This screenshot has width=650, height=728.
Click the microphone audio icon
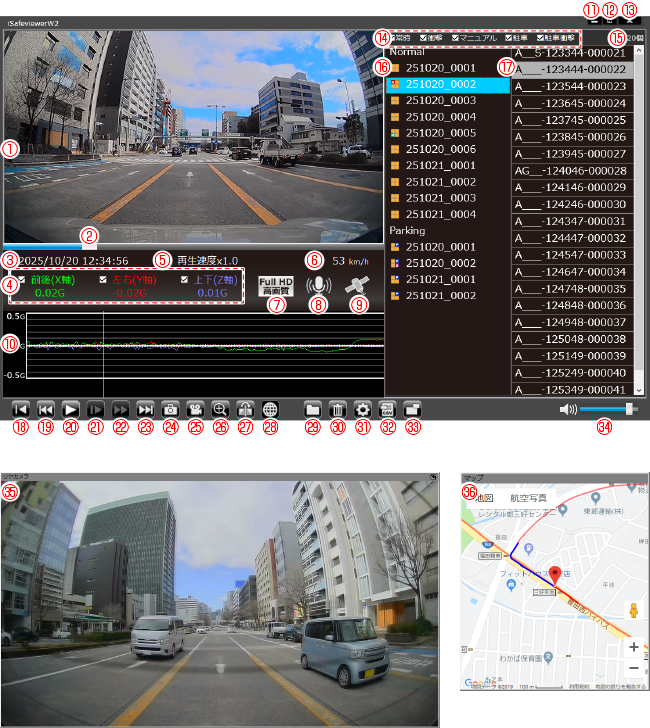click(x=318, y=286)
